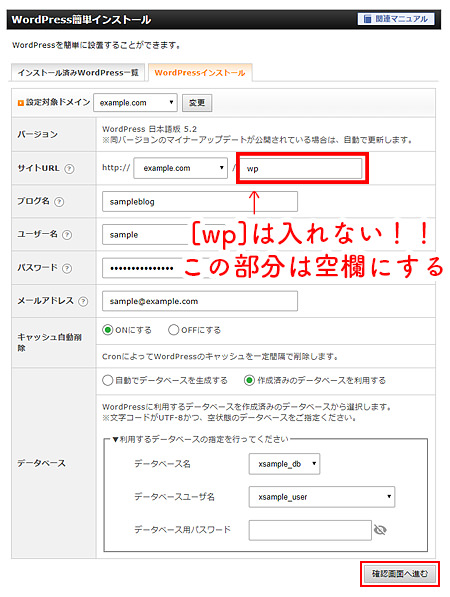Click the データベース用パスワード field

pyautogui.click(x=310, y=530)
